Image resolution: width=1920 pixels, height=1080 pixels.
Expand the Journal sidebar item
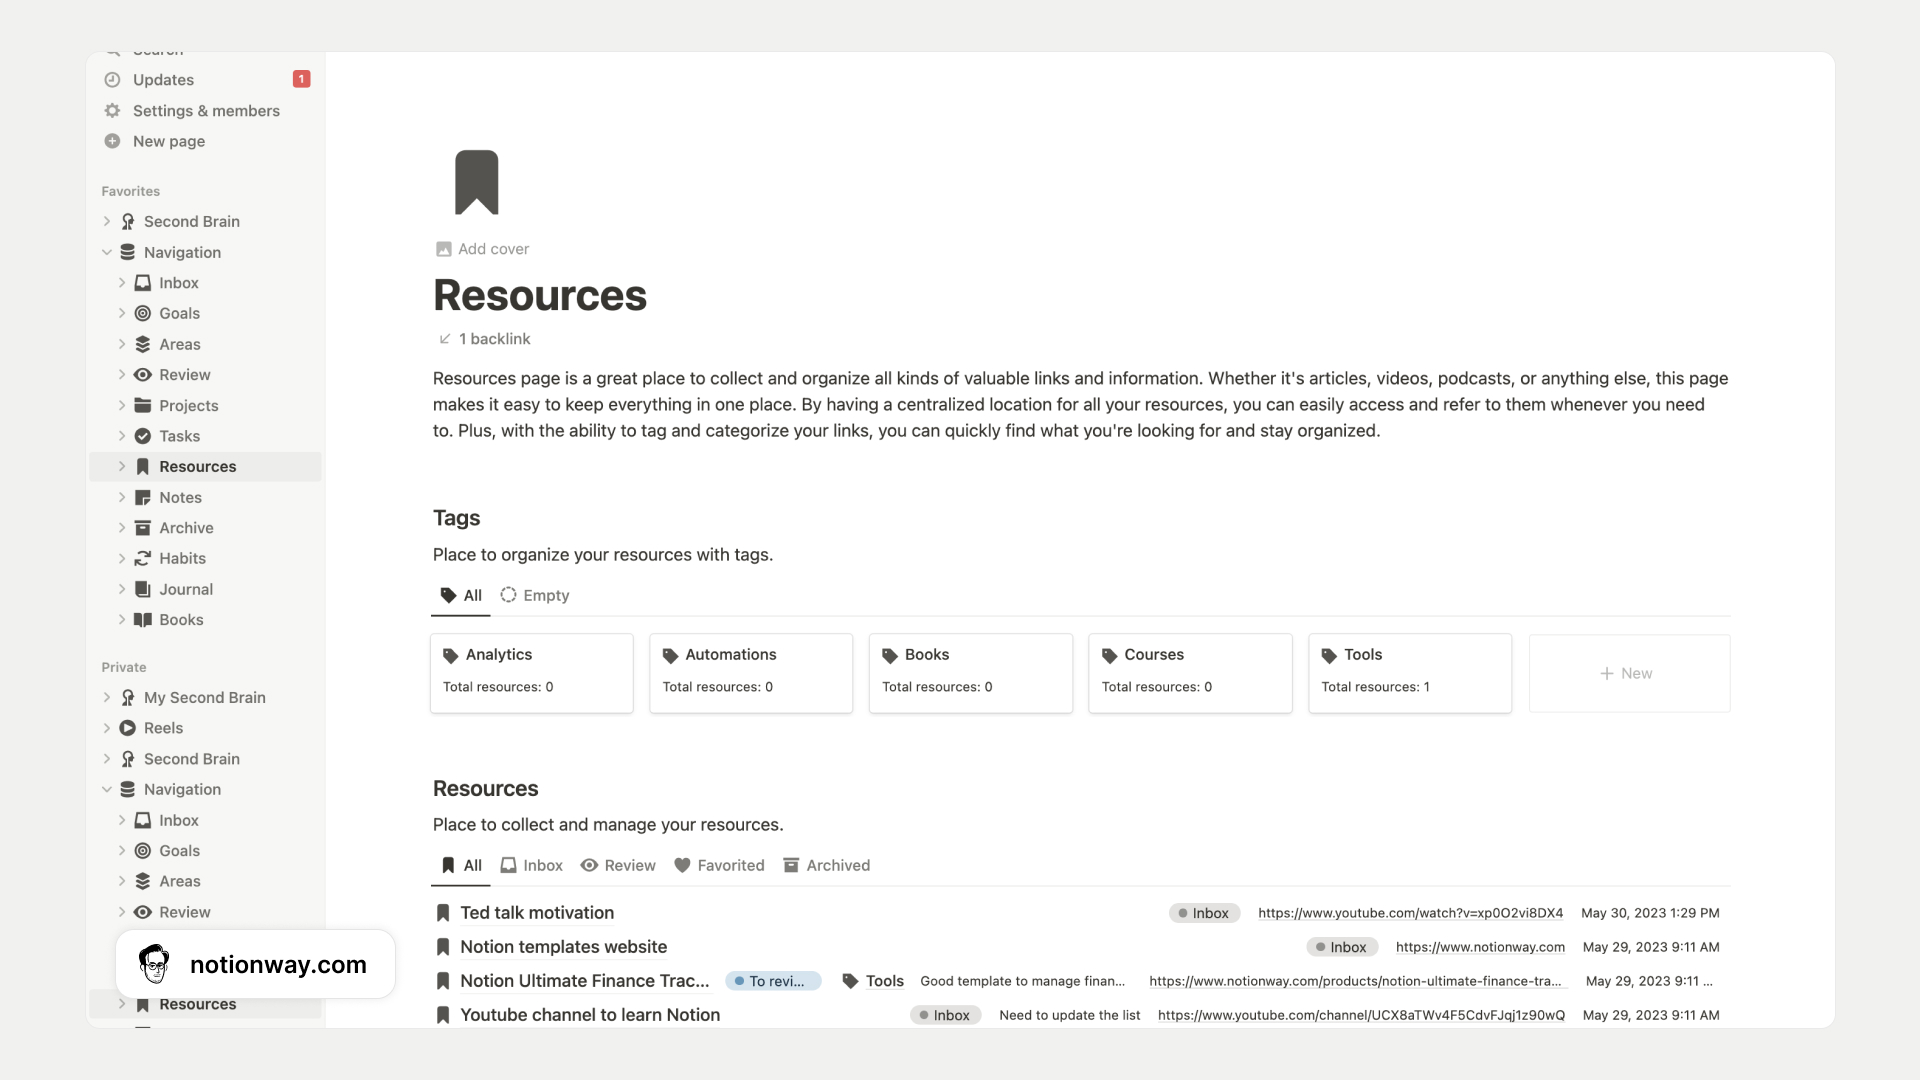(x=122, y=589)
